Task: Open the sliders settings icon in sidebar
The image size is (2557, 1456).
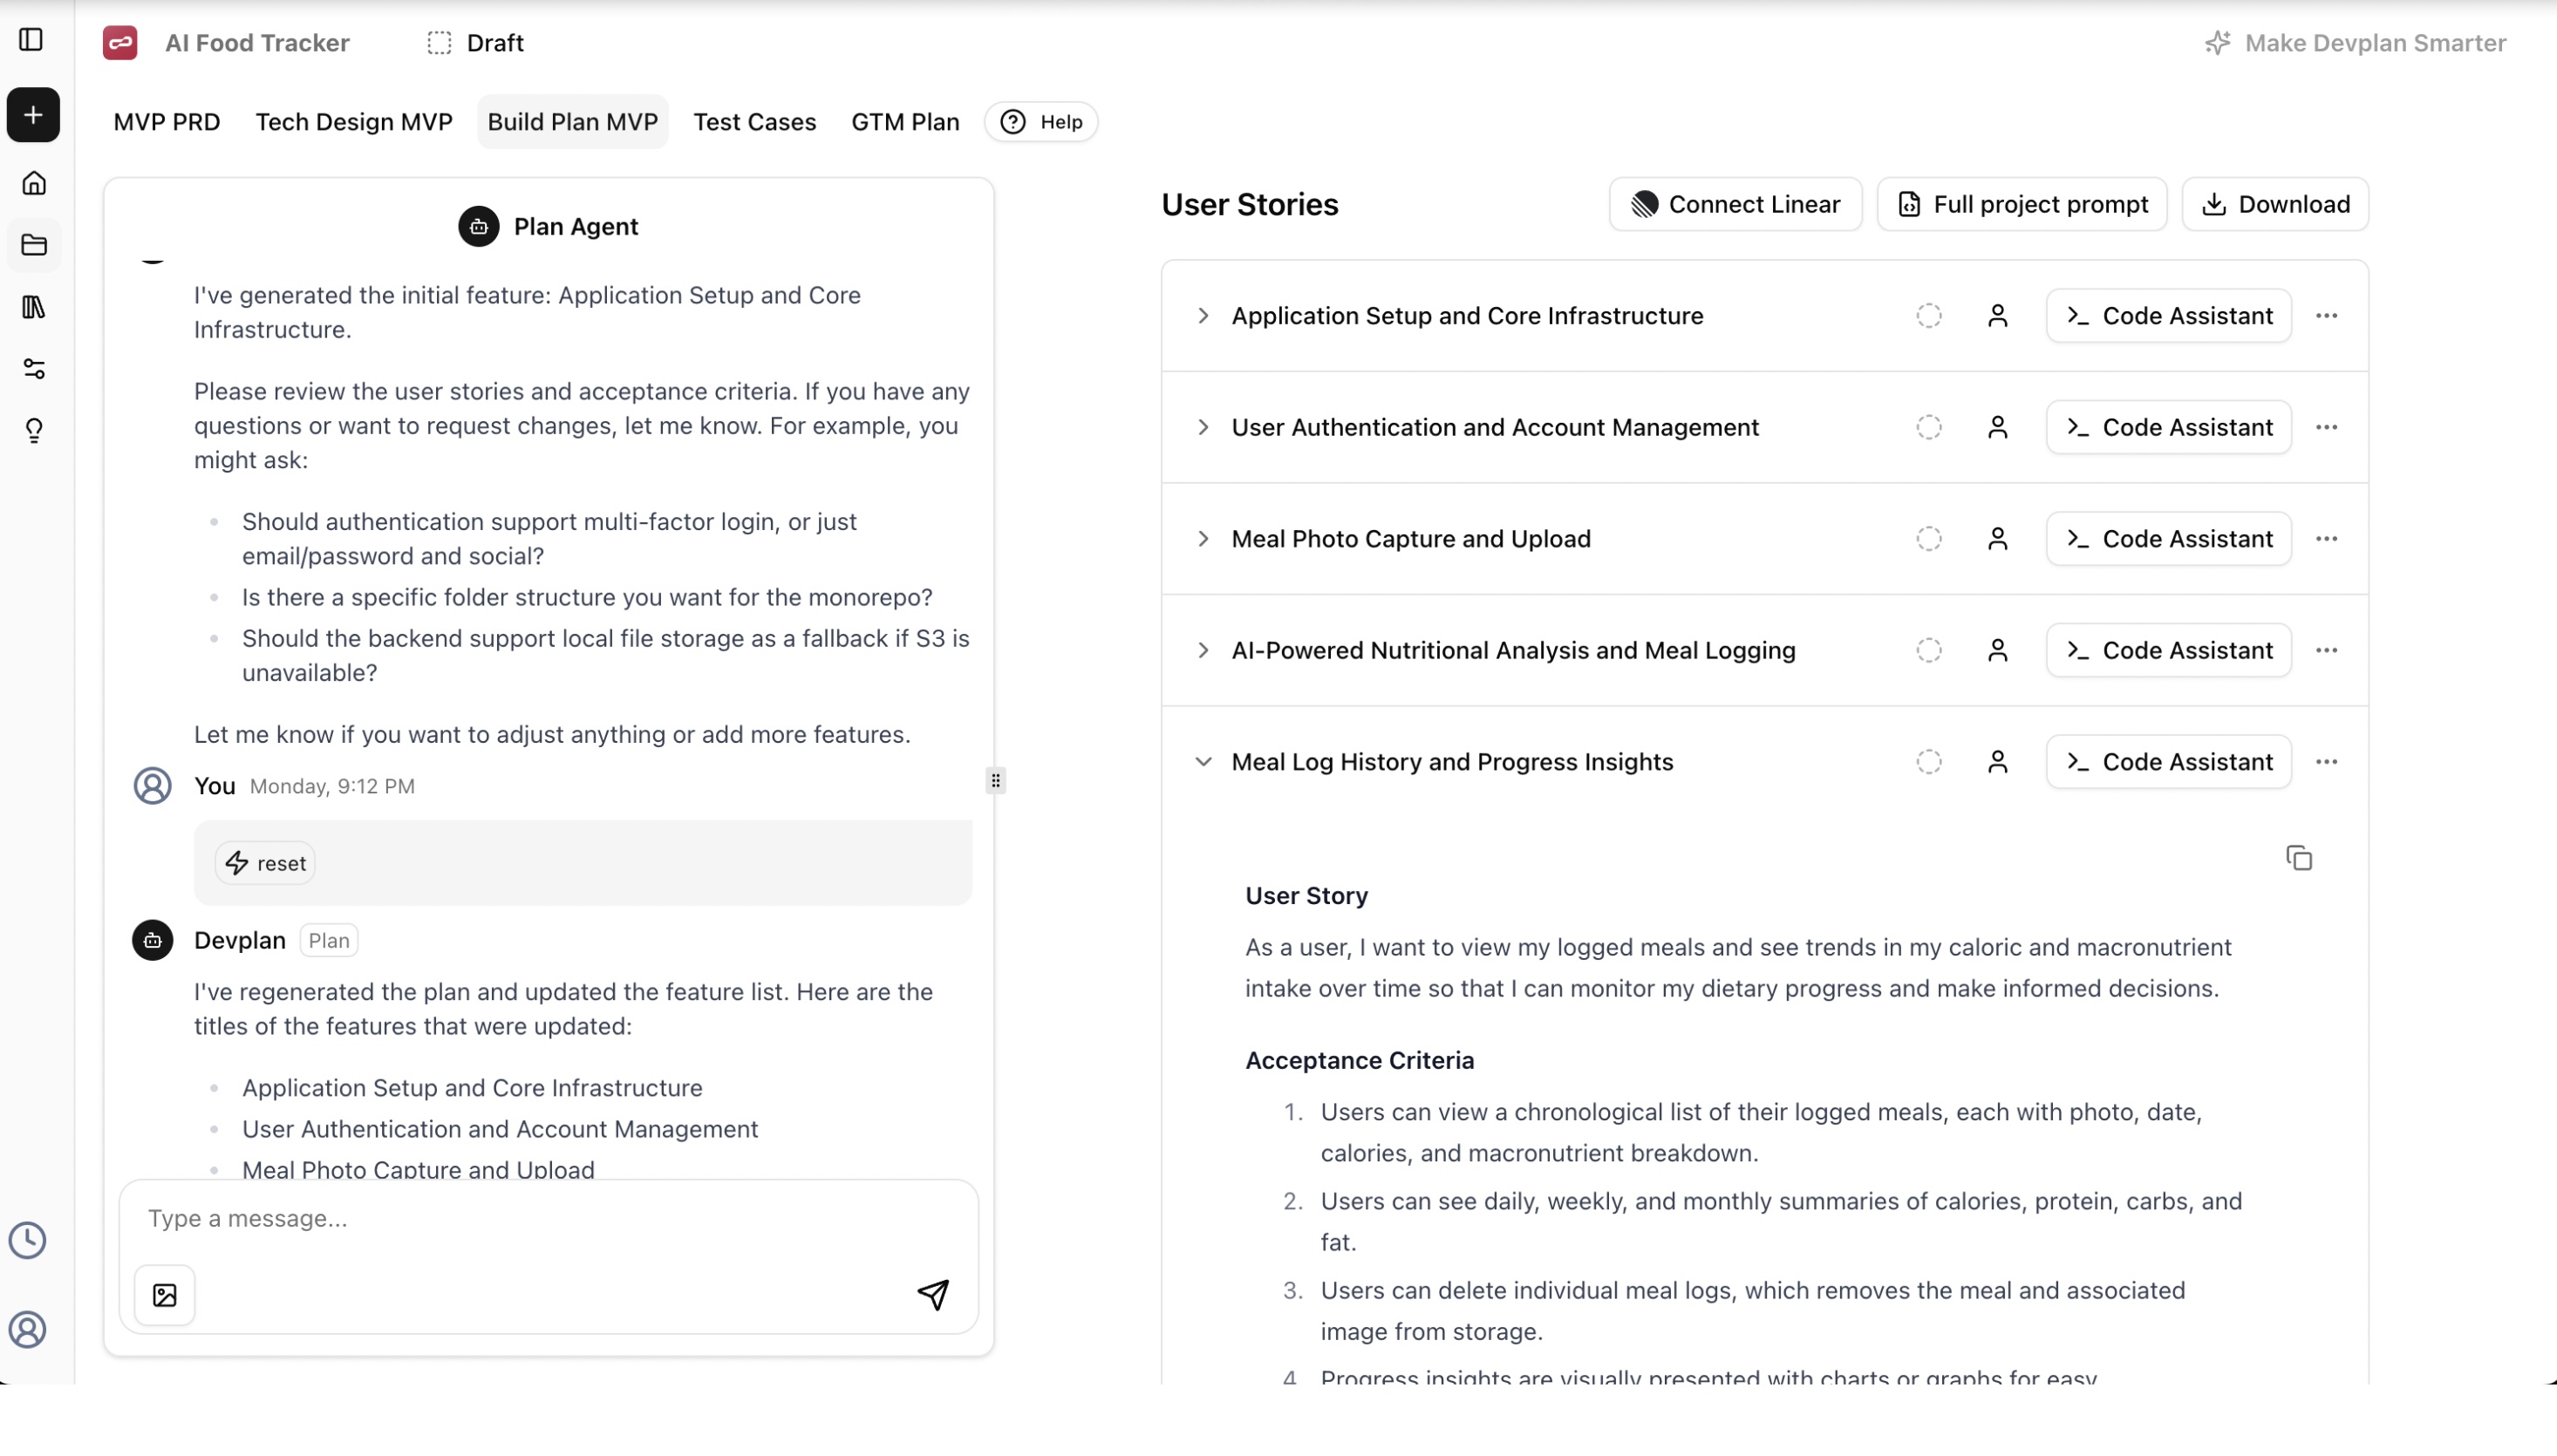Action: click(34, 369)
